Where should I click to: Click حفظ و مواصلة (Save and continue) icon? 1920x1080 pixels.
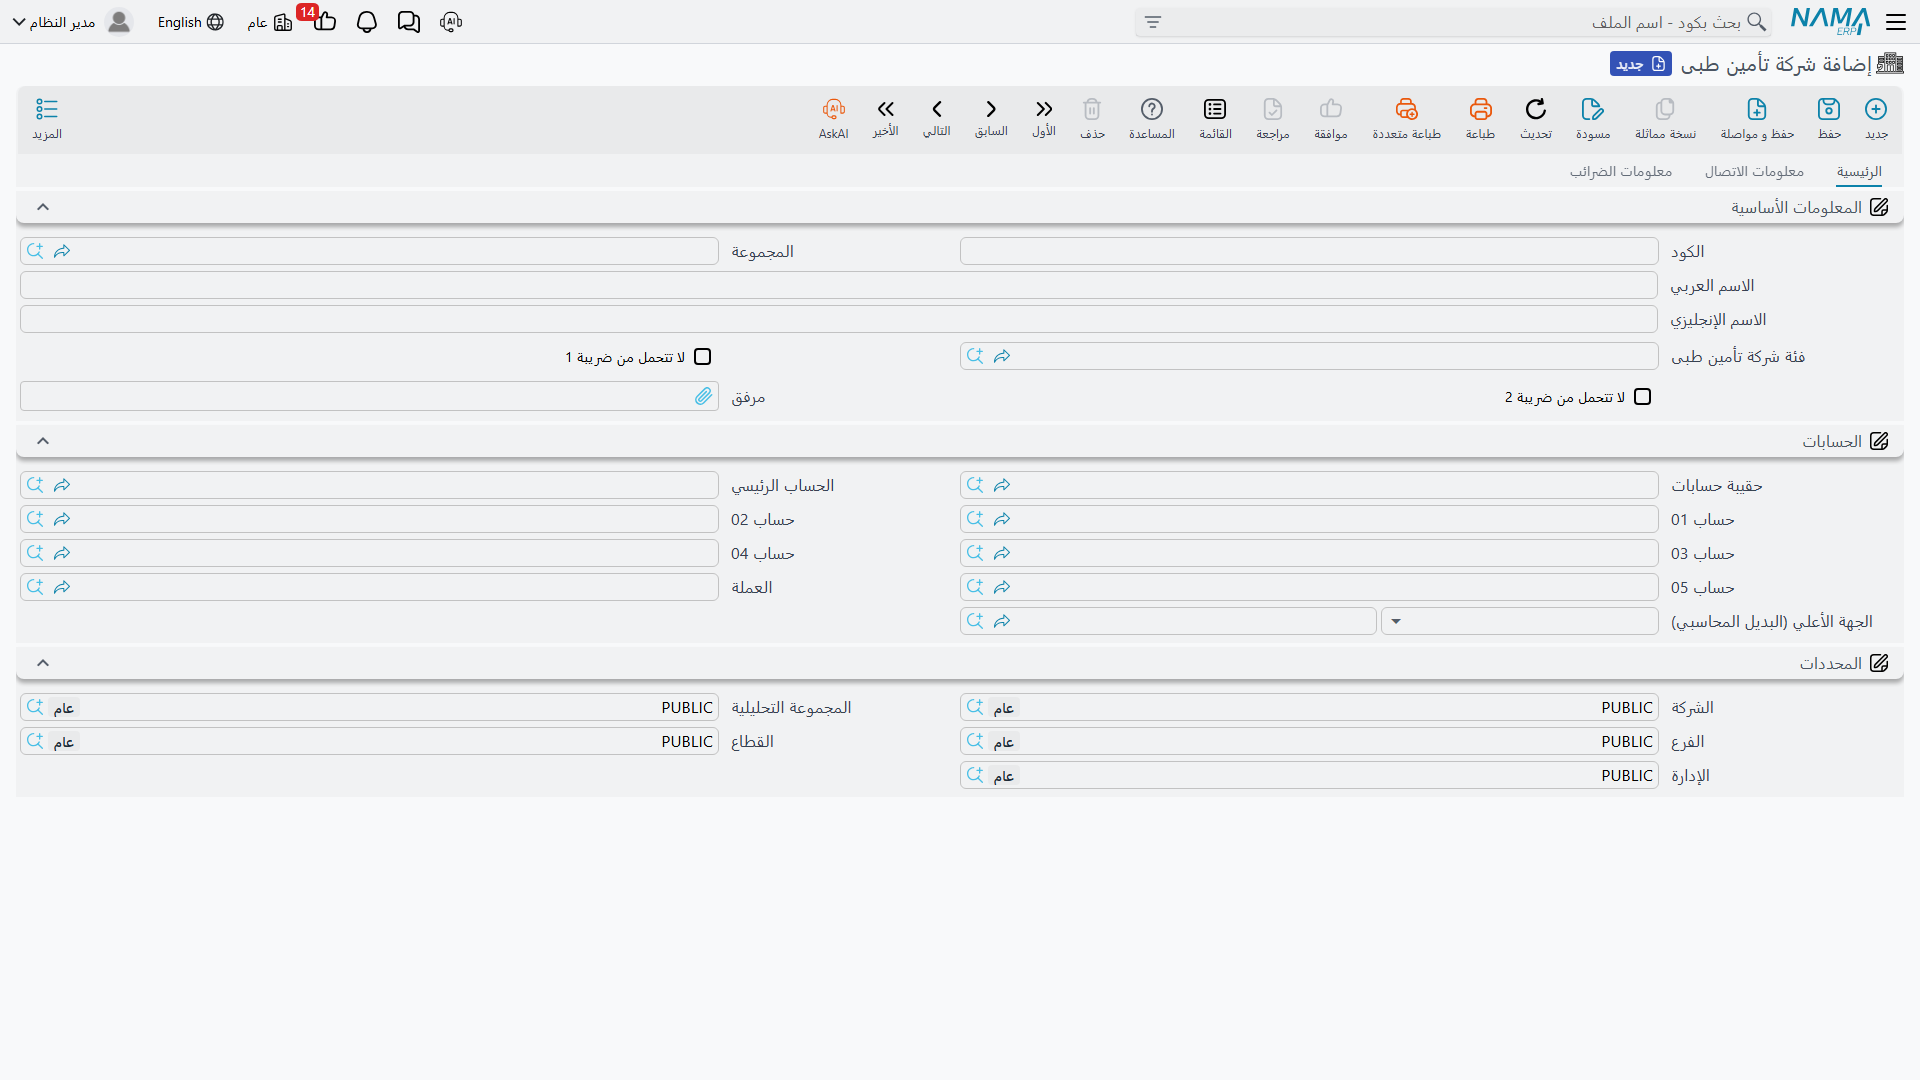(1757, 109)
